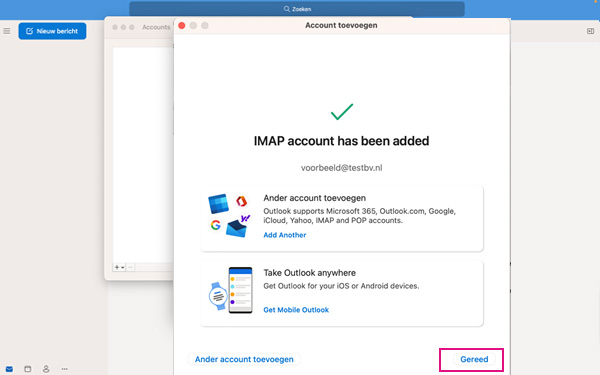The image size is (600, 375).
Task: Click the Gereed button
Action: point(474,359)
